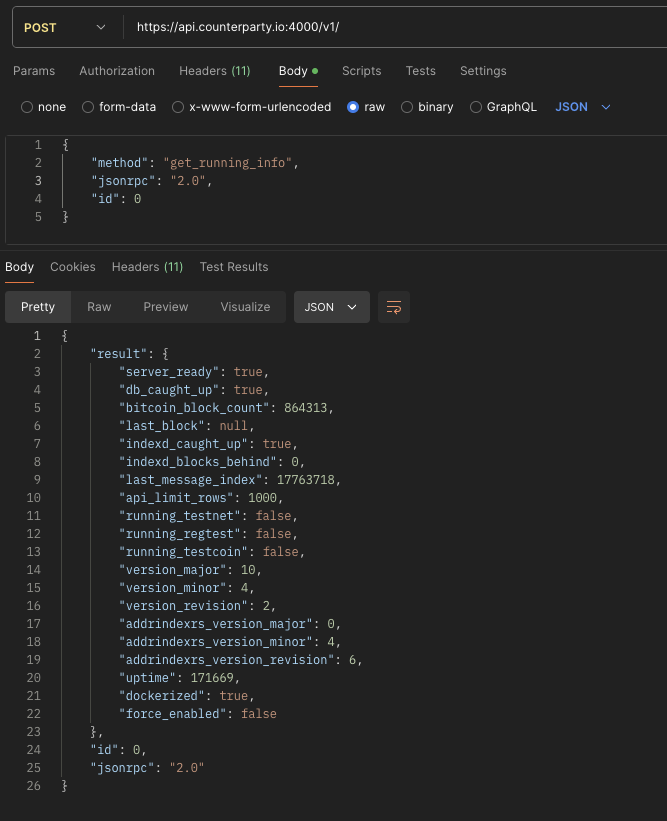Click the response "jsonrpc": "2.0" line 25
667x821 pixels.
(147, 768)
